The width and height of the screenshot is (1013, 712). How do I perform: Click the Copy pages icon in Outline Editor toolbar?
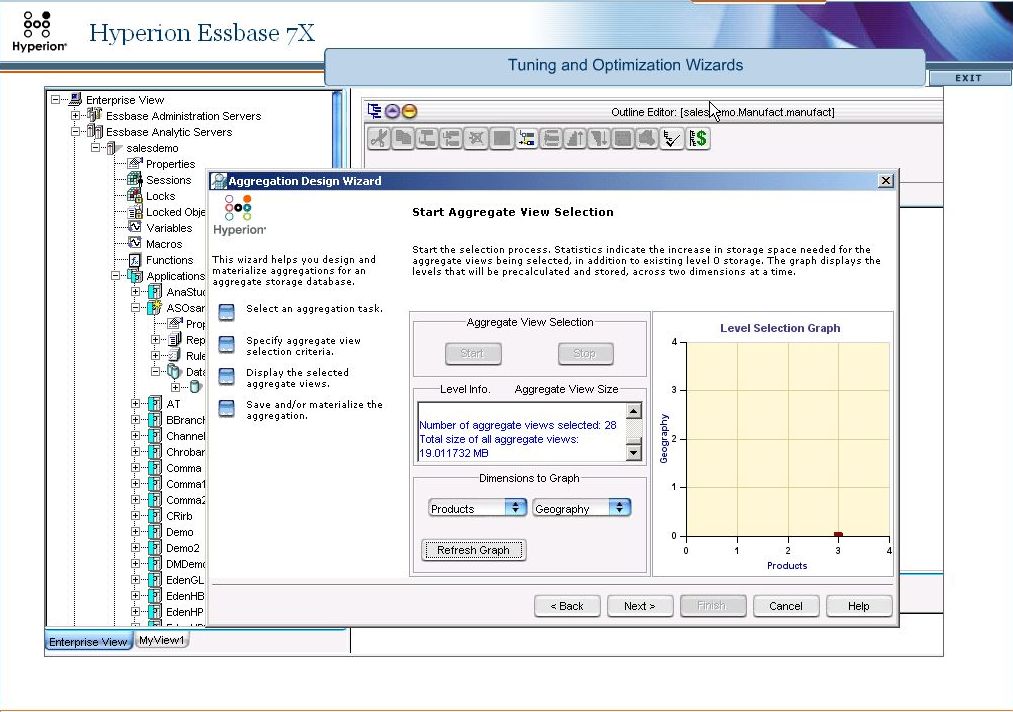point(403,138)
